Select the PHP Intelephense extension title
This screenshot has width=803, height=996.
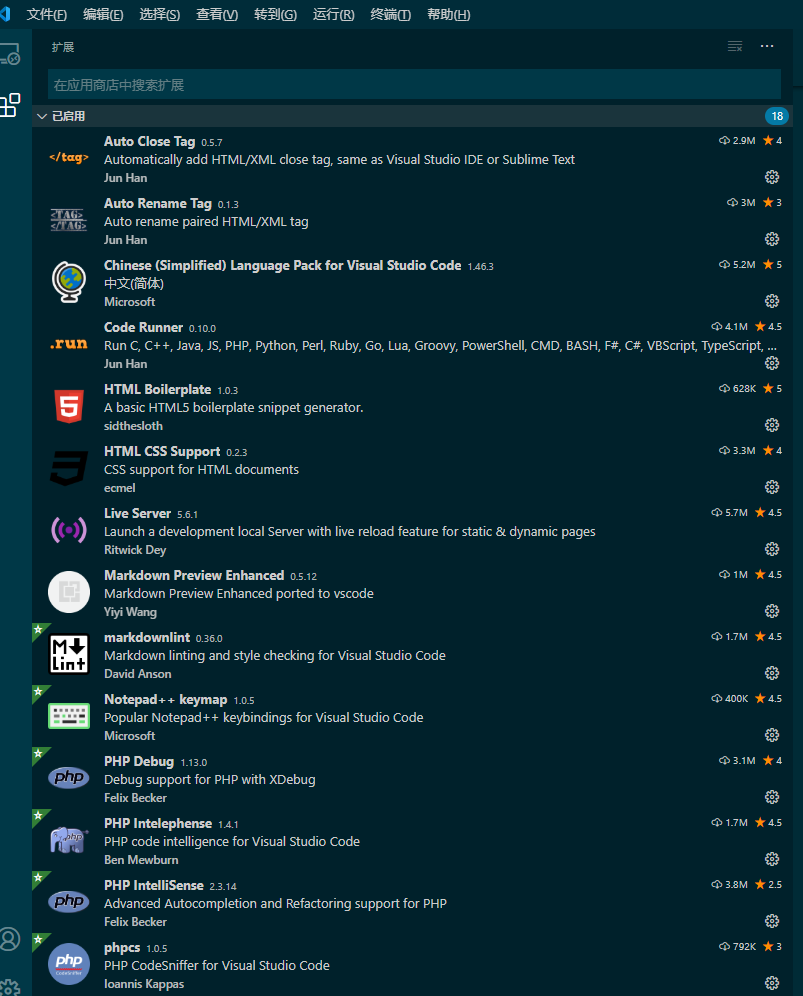[x=158, y=823]
